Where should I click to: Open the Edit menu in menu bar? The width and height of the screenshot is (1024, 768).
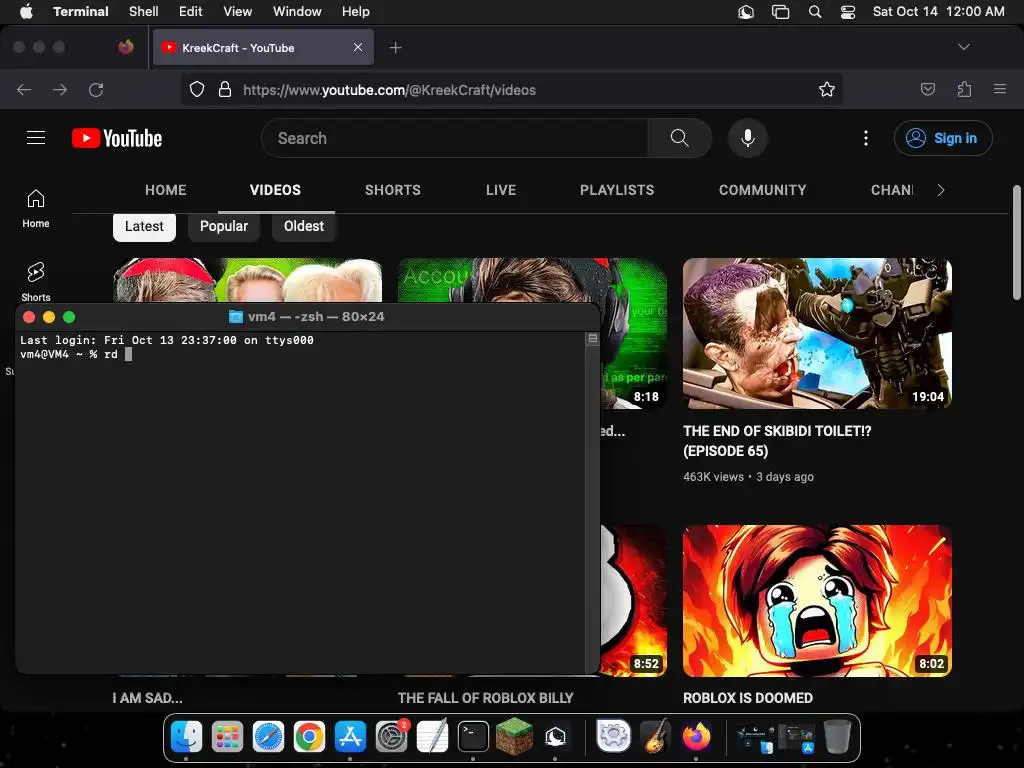point(191,11)
